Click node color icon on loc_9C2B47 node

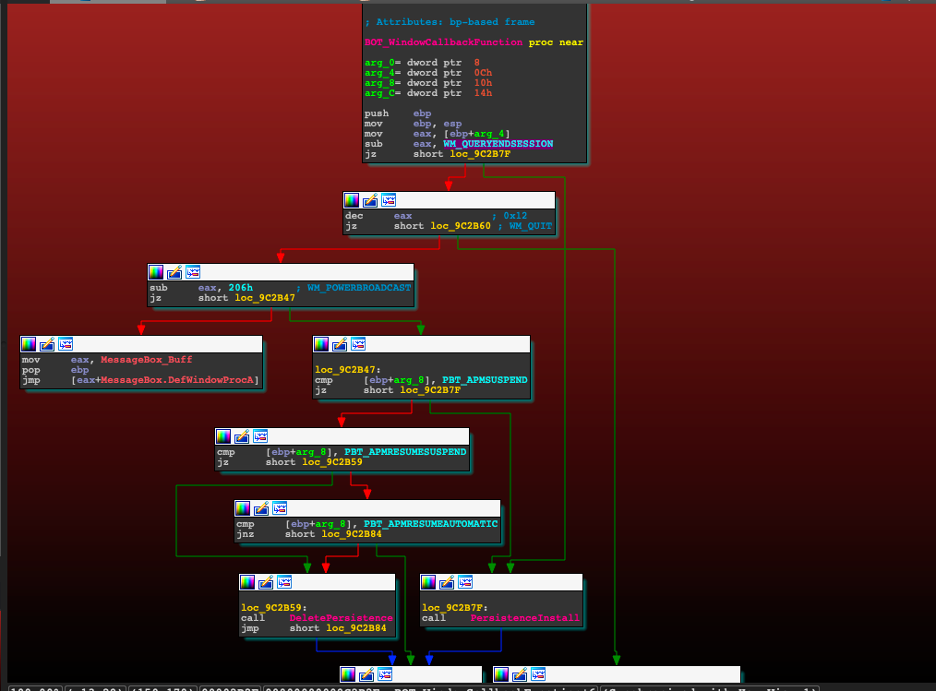pos(321,345)
